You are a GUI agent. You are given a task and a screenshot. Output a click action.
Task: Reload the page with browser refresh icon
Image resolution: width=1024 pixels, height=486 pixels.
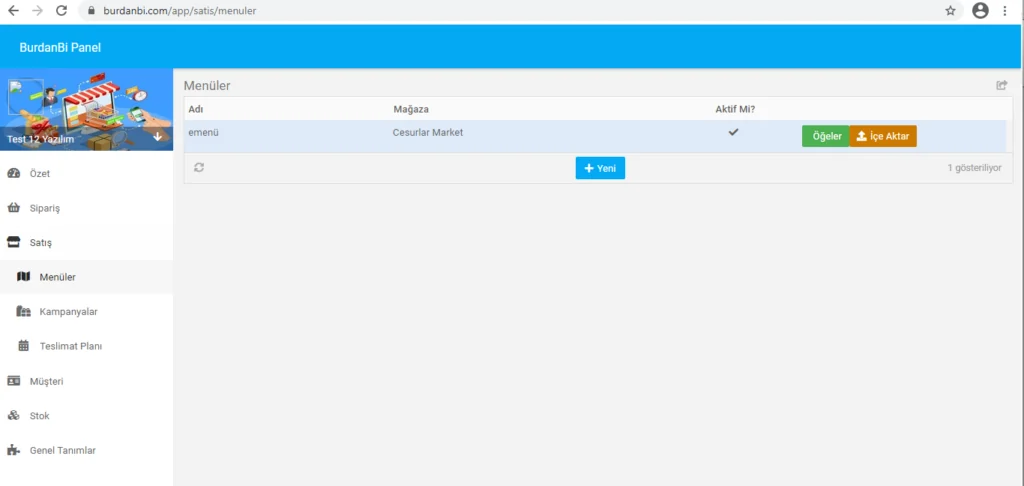click(x=61, y=10)
